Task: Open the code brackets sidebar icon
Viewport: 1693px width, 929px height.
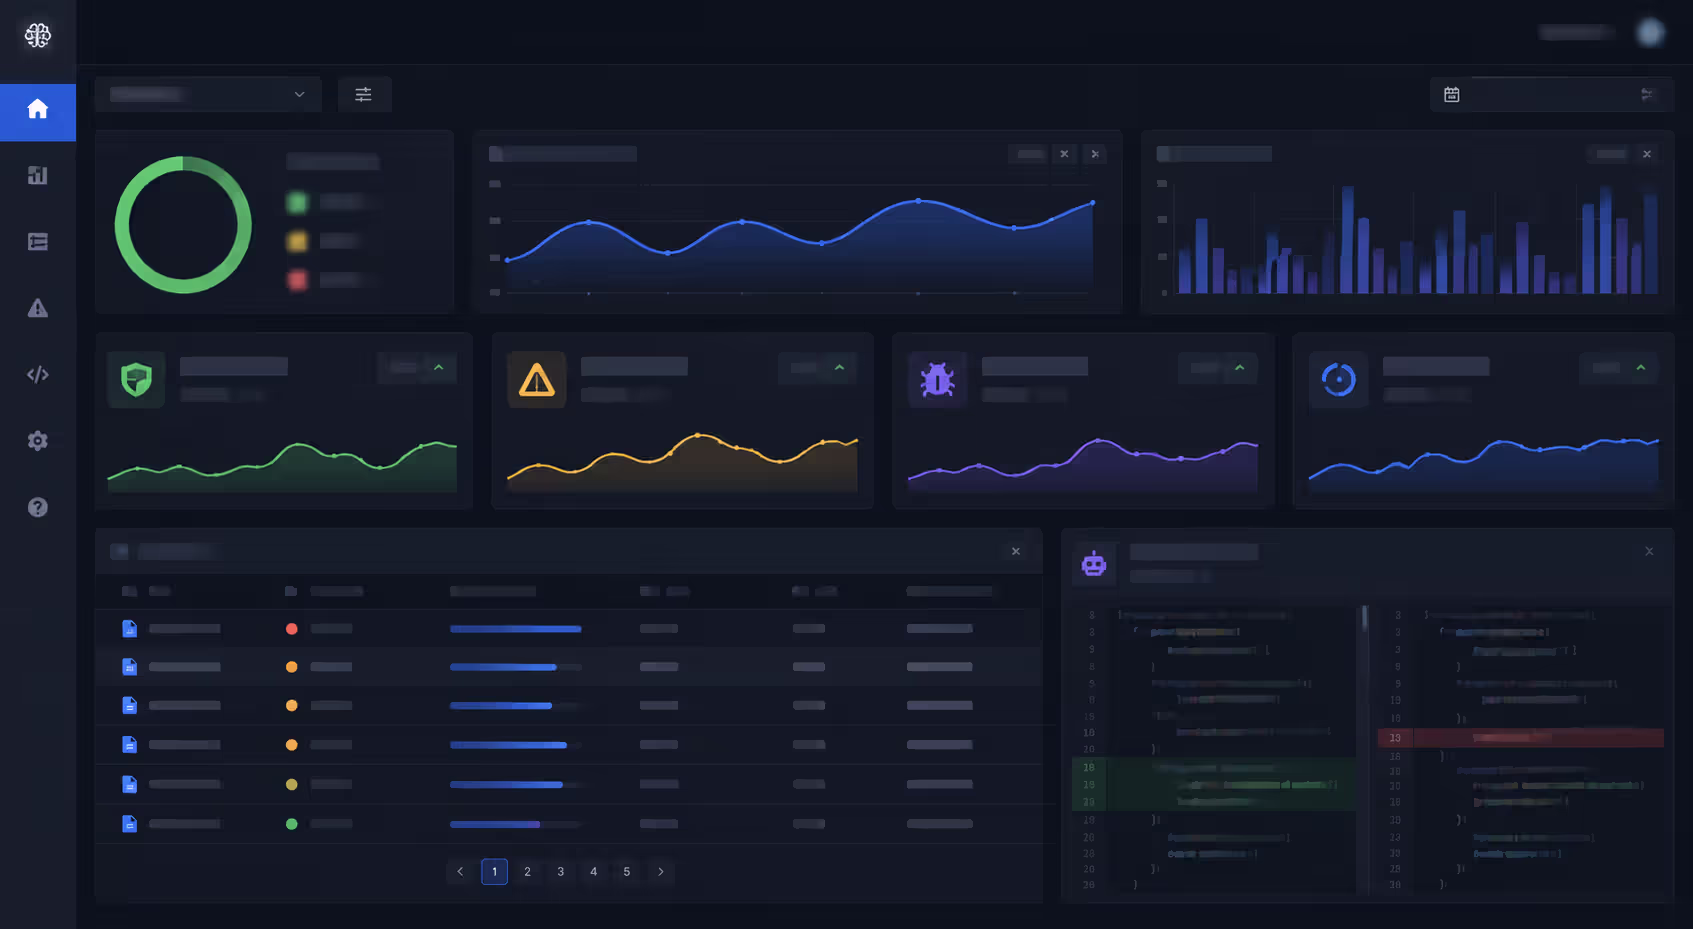Action: pyautogui.click(x=38, y=374)
